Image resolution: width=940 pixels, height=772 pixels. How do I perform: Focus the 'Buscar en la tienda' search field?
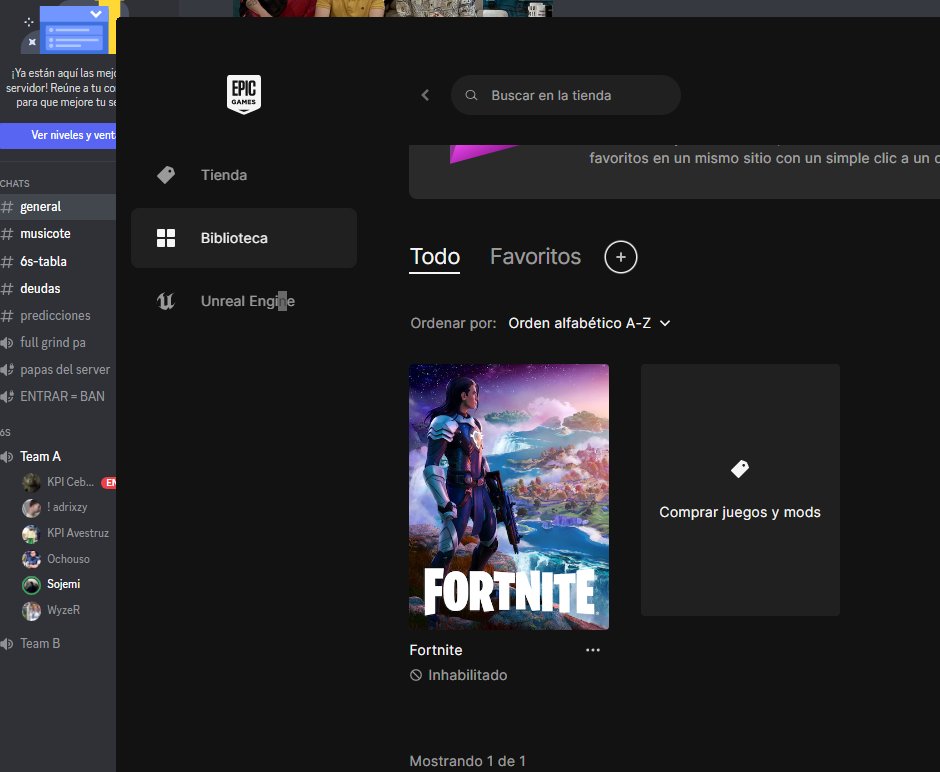point(565,95)
